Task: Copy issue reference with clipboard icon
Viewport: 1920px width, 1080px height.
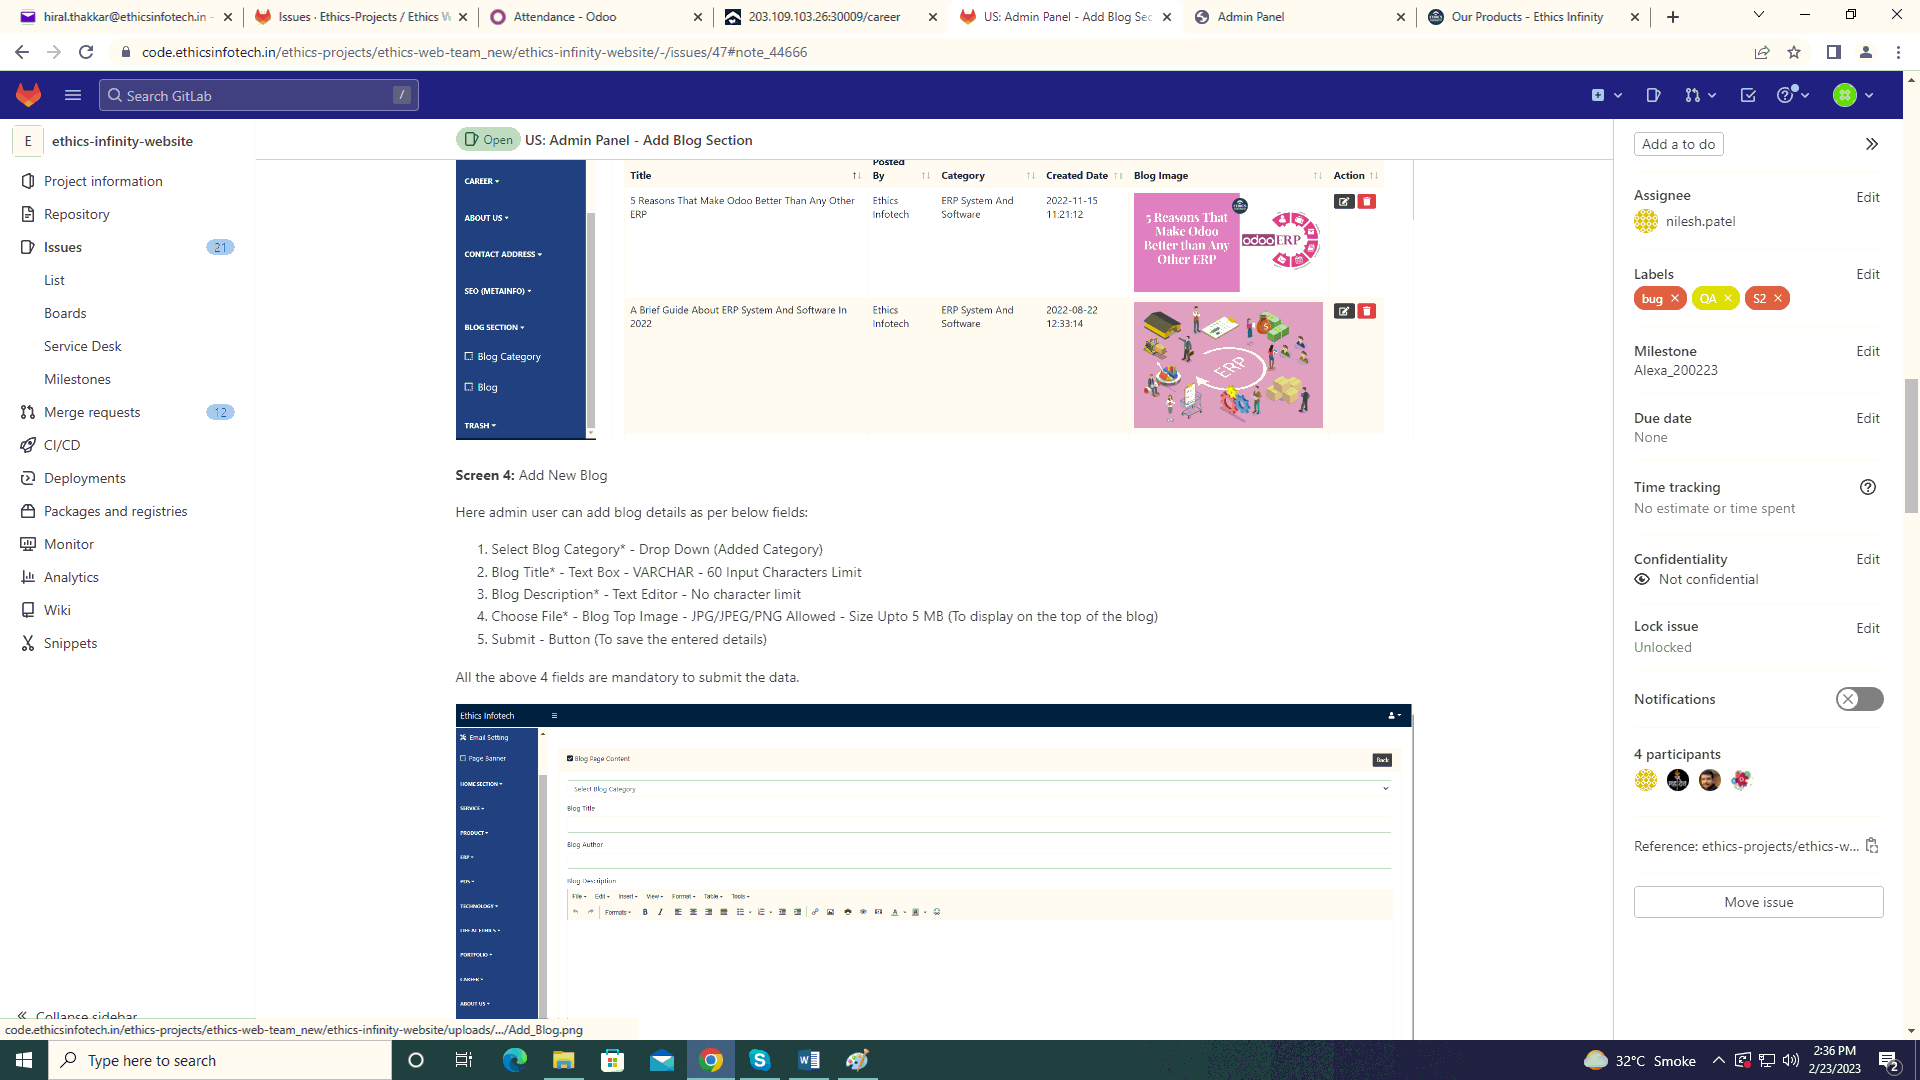Action: pos(1872,846)
